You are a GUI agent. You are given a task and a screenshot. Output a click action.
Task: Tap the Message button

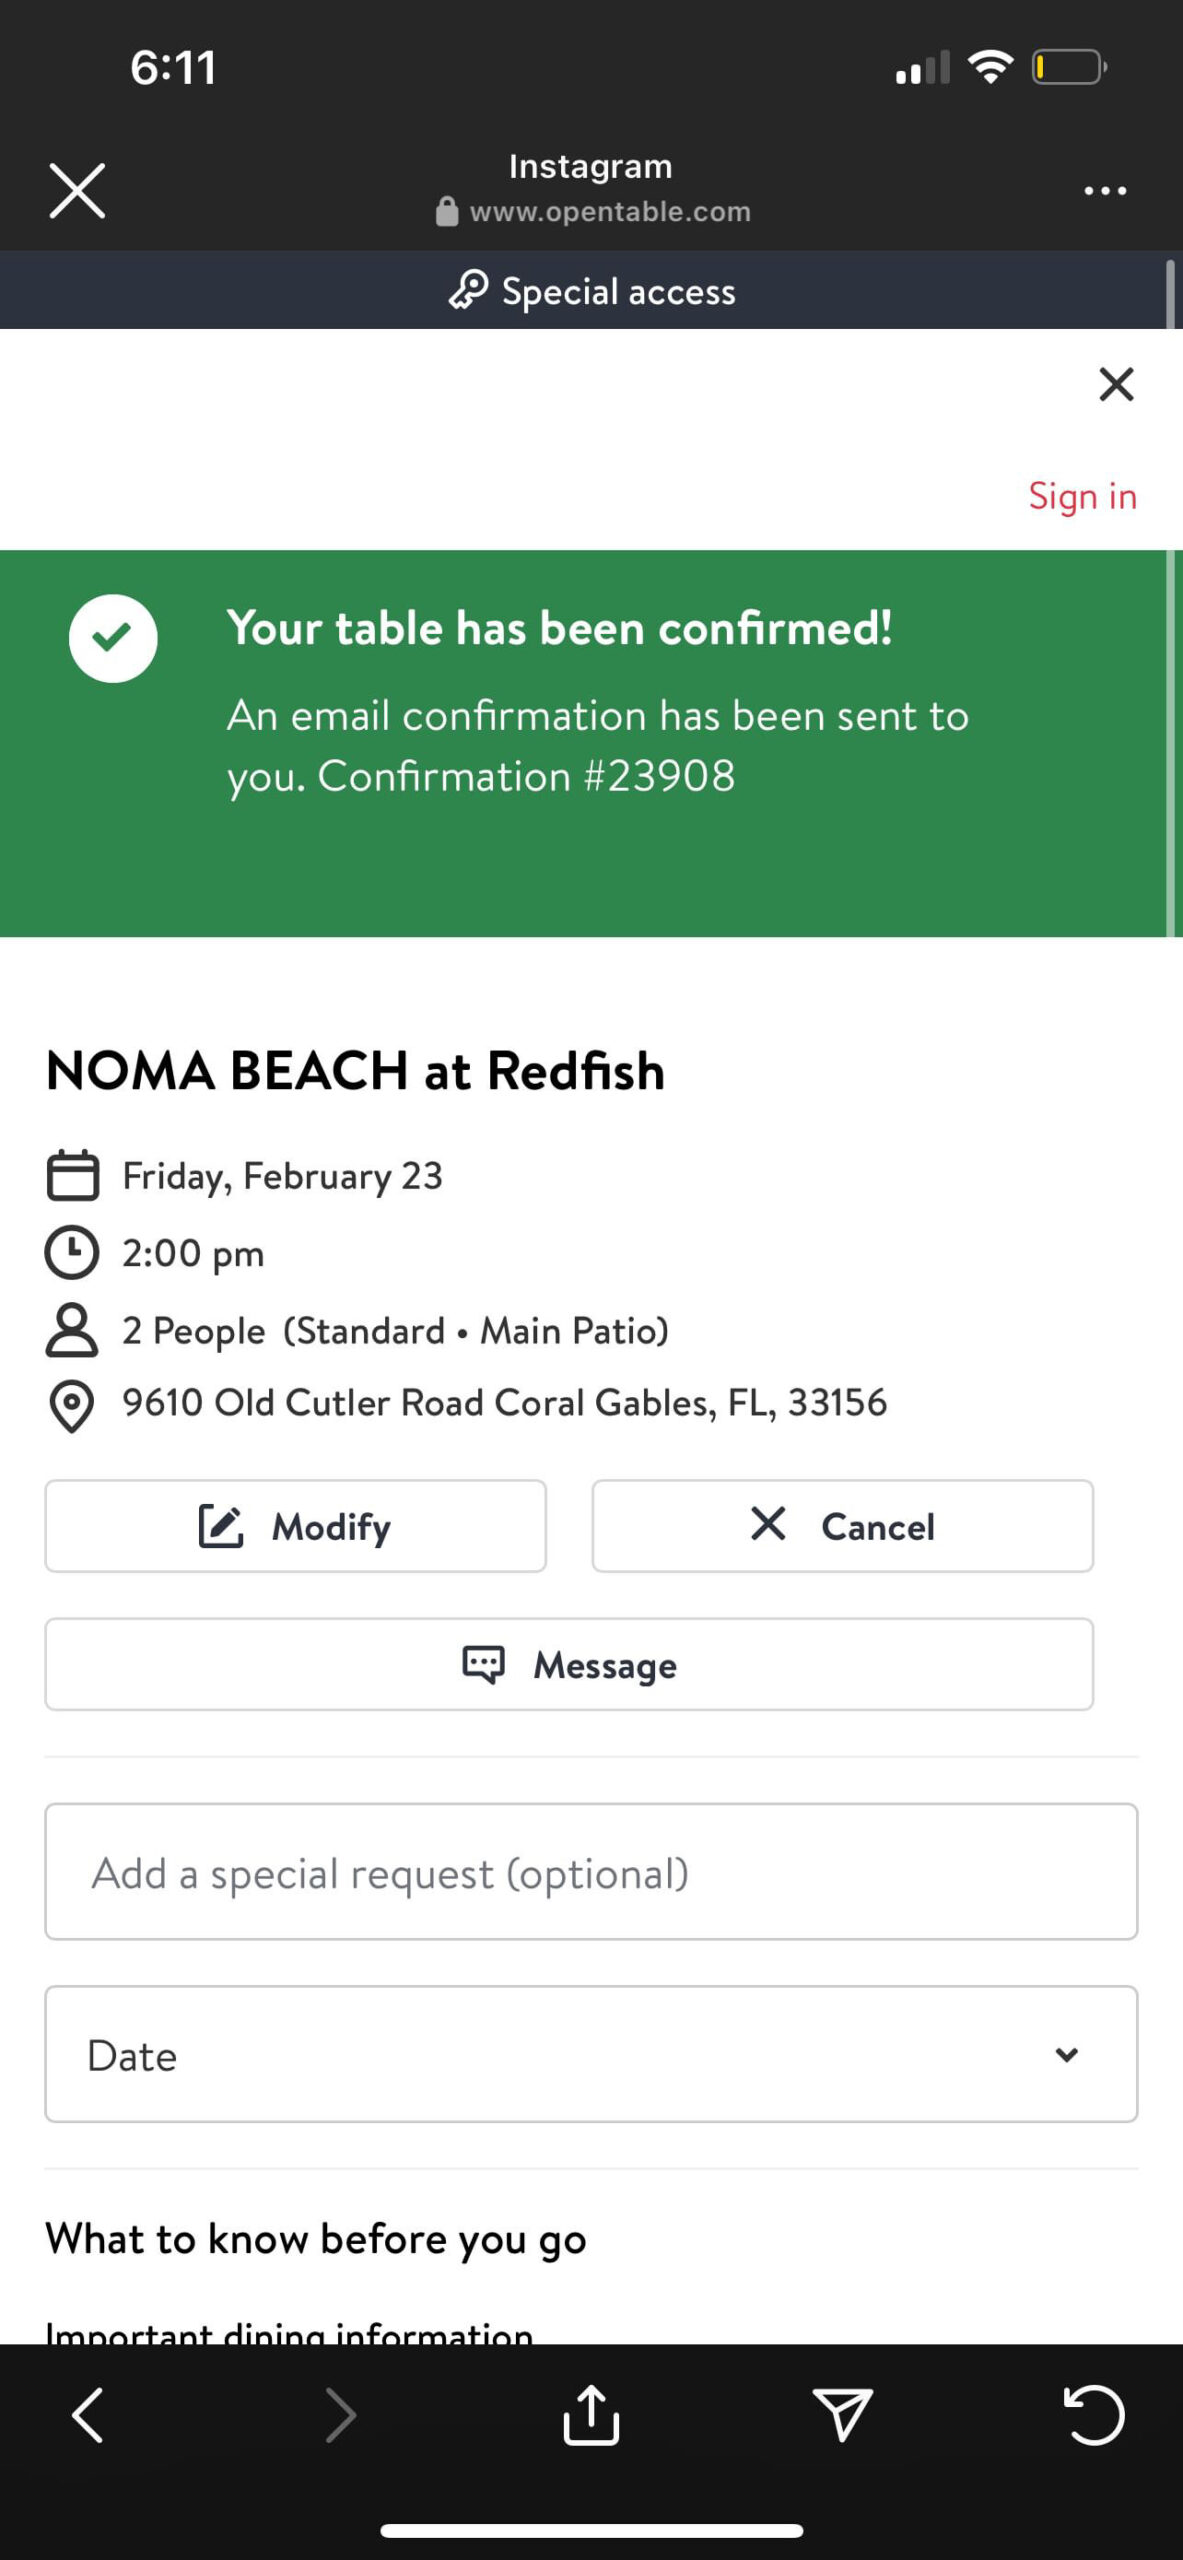(x=569, y=1665)
